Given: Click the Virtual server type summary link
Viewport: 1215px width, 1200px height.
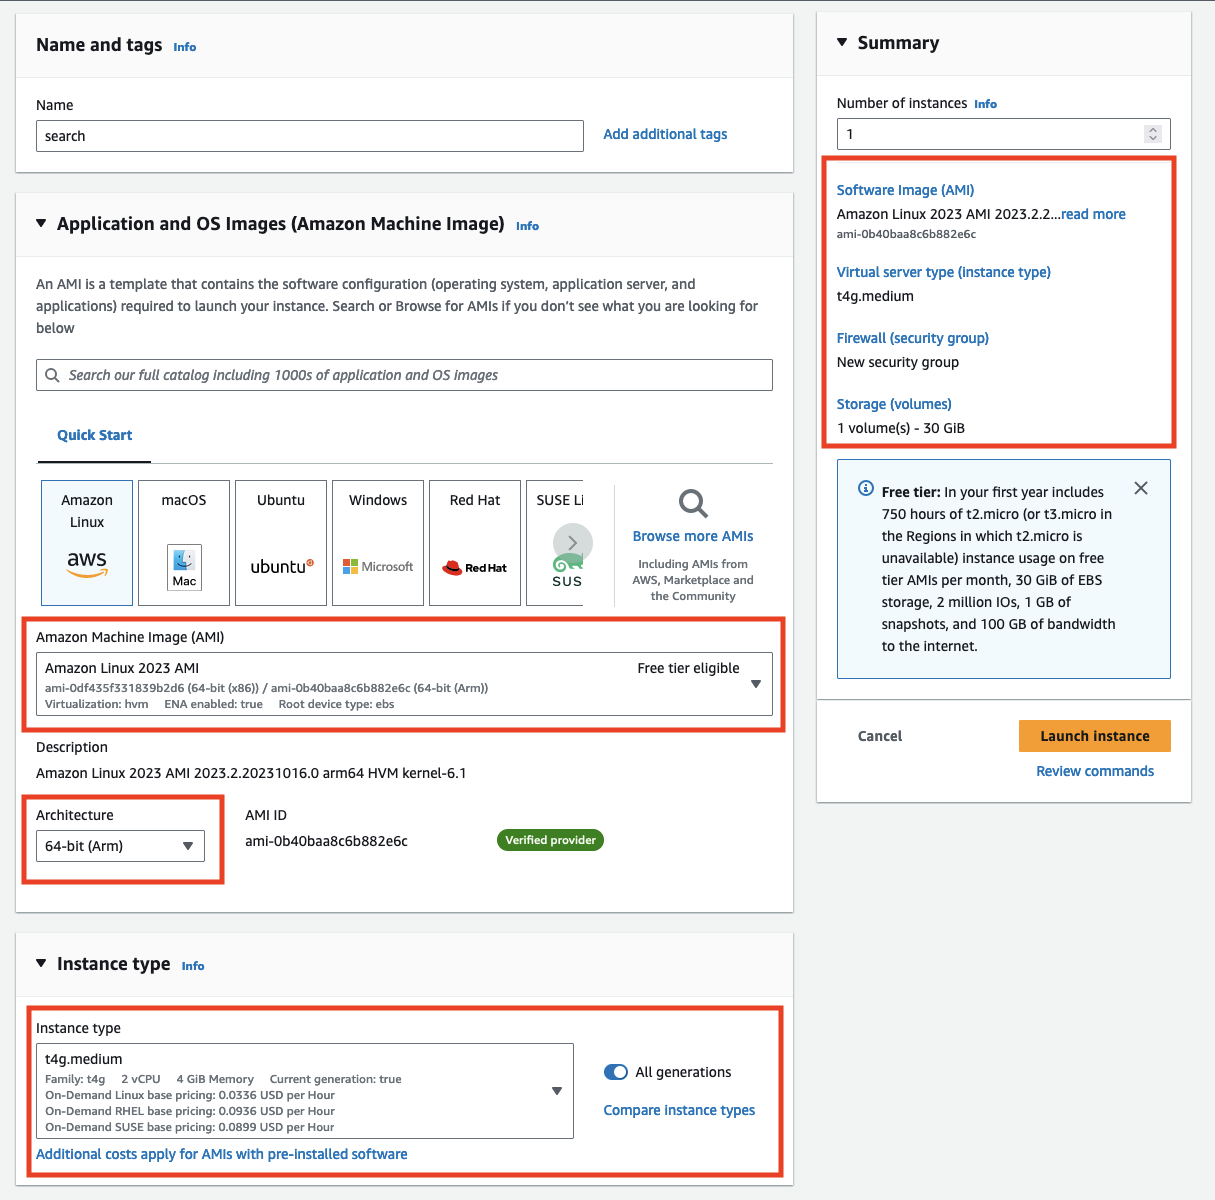Looking at the screenshot, I should 943,272.
